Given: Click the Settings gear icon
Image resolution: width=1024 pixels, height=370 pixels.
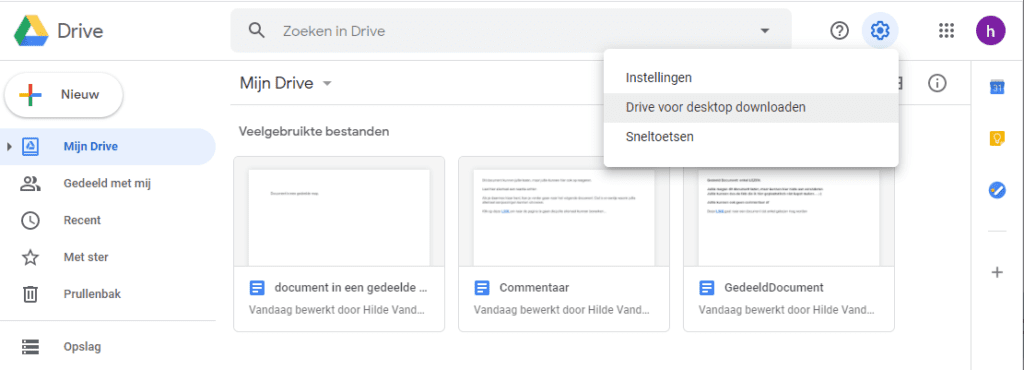Looking at the screenshot, I should point(880,30).
